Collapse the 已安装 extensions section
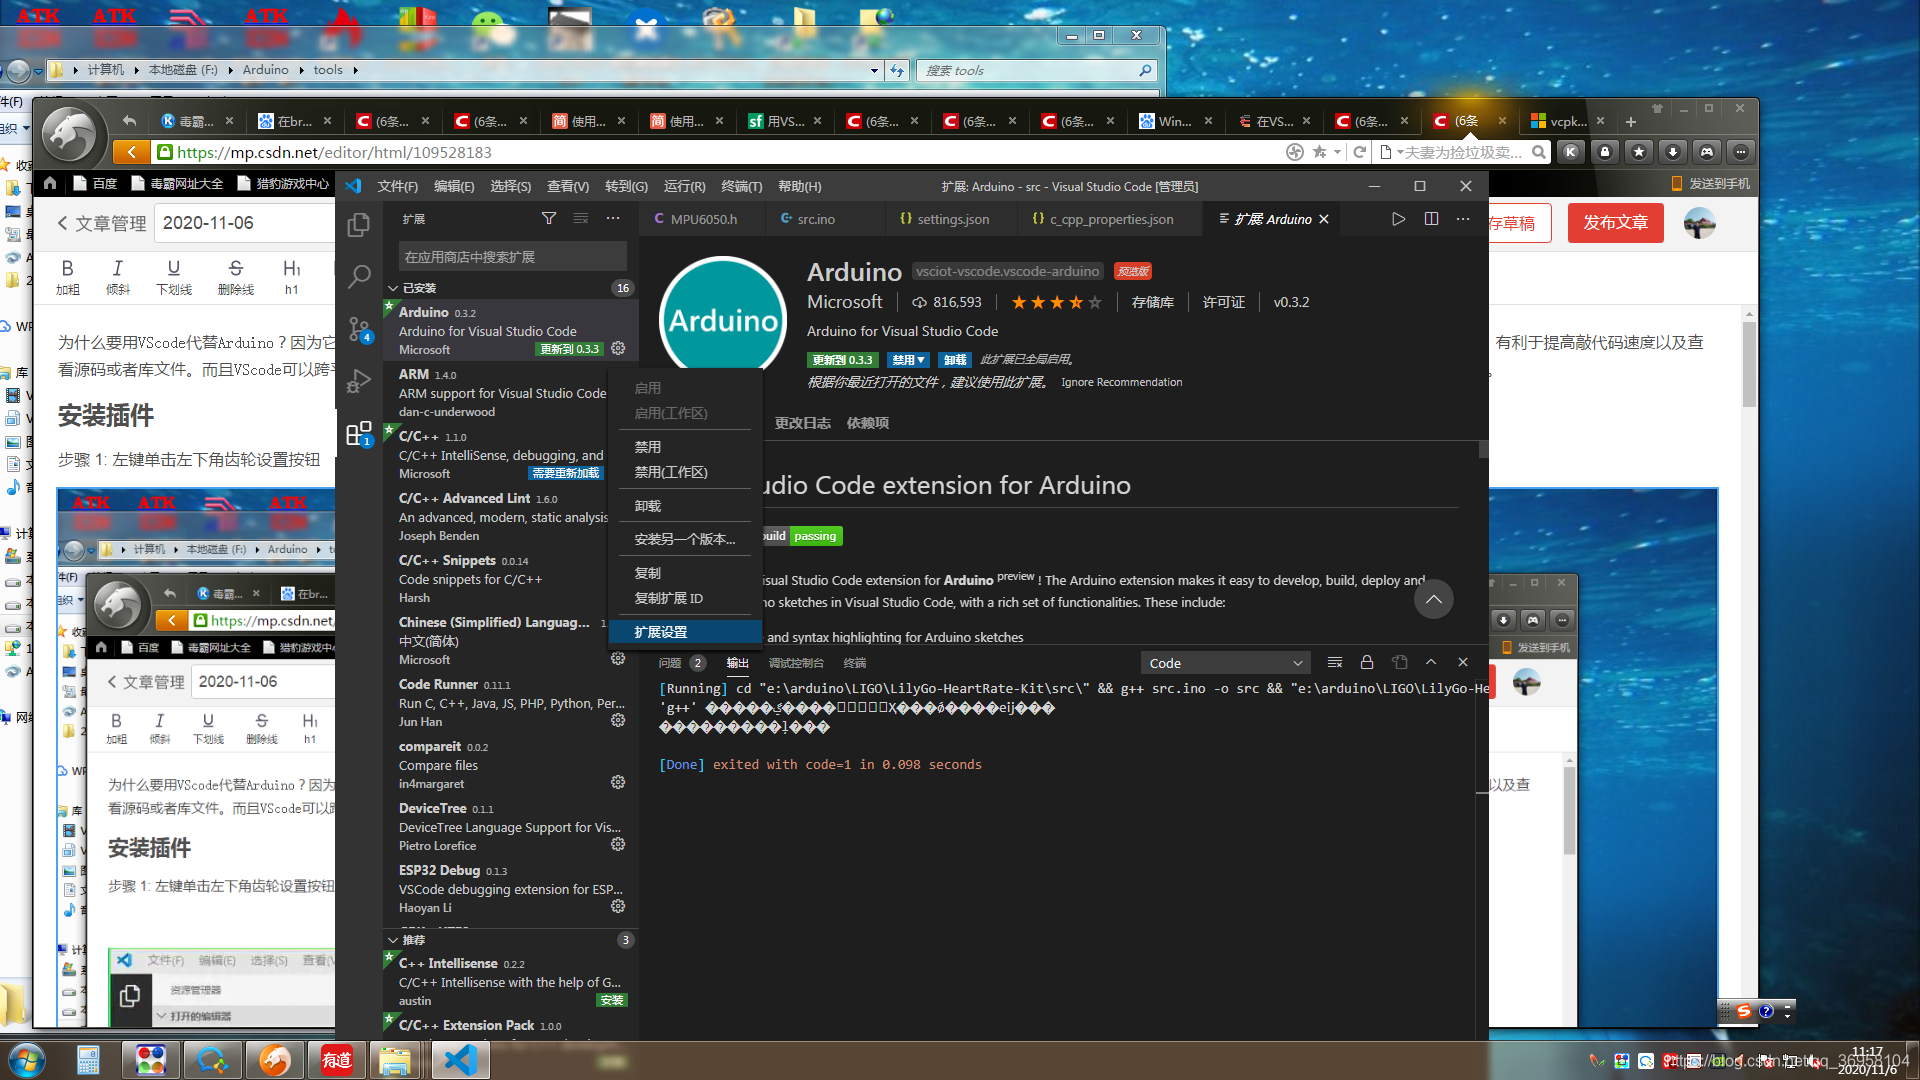This screenshot has width=1920, height=1080. (x=393, y=288)
